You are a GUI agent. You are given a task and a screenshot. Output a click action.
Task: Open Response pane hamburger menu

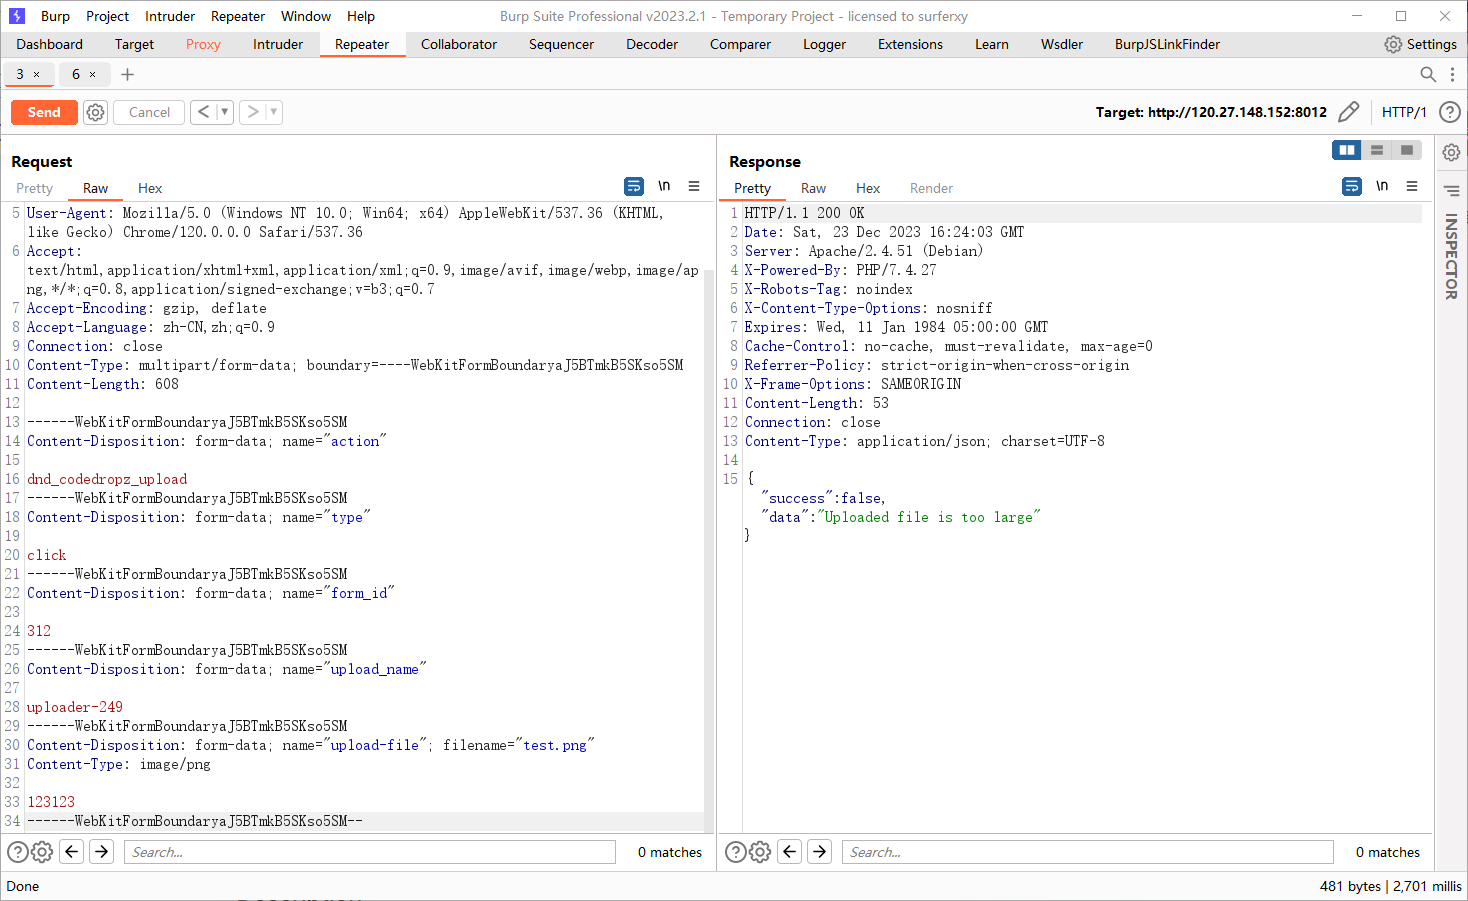pos(1412,186)
